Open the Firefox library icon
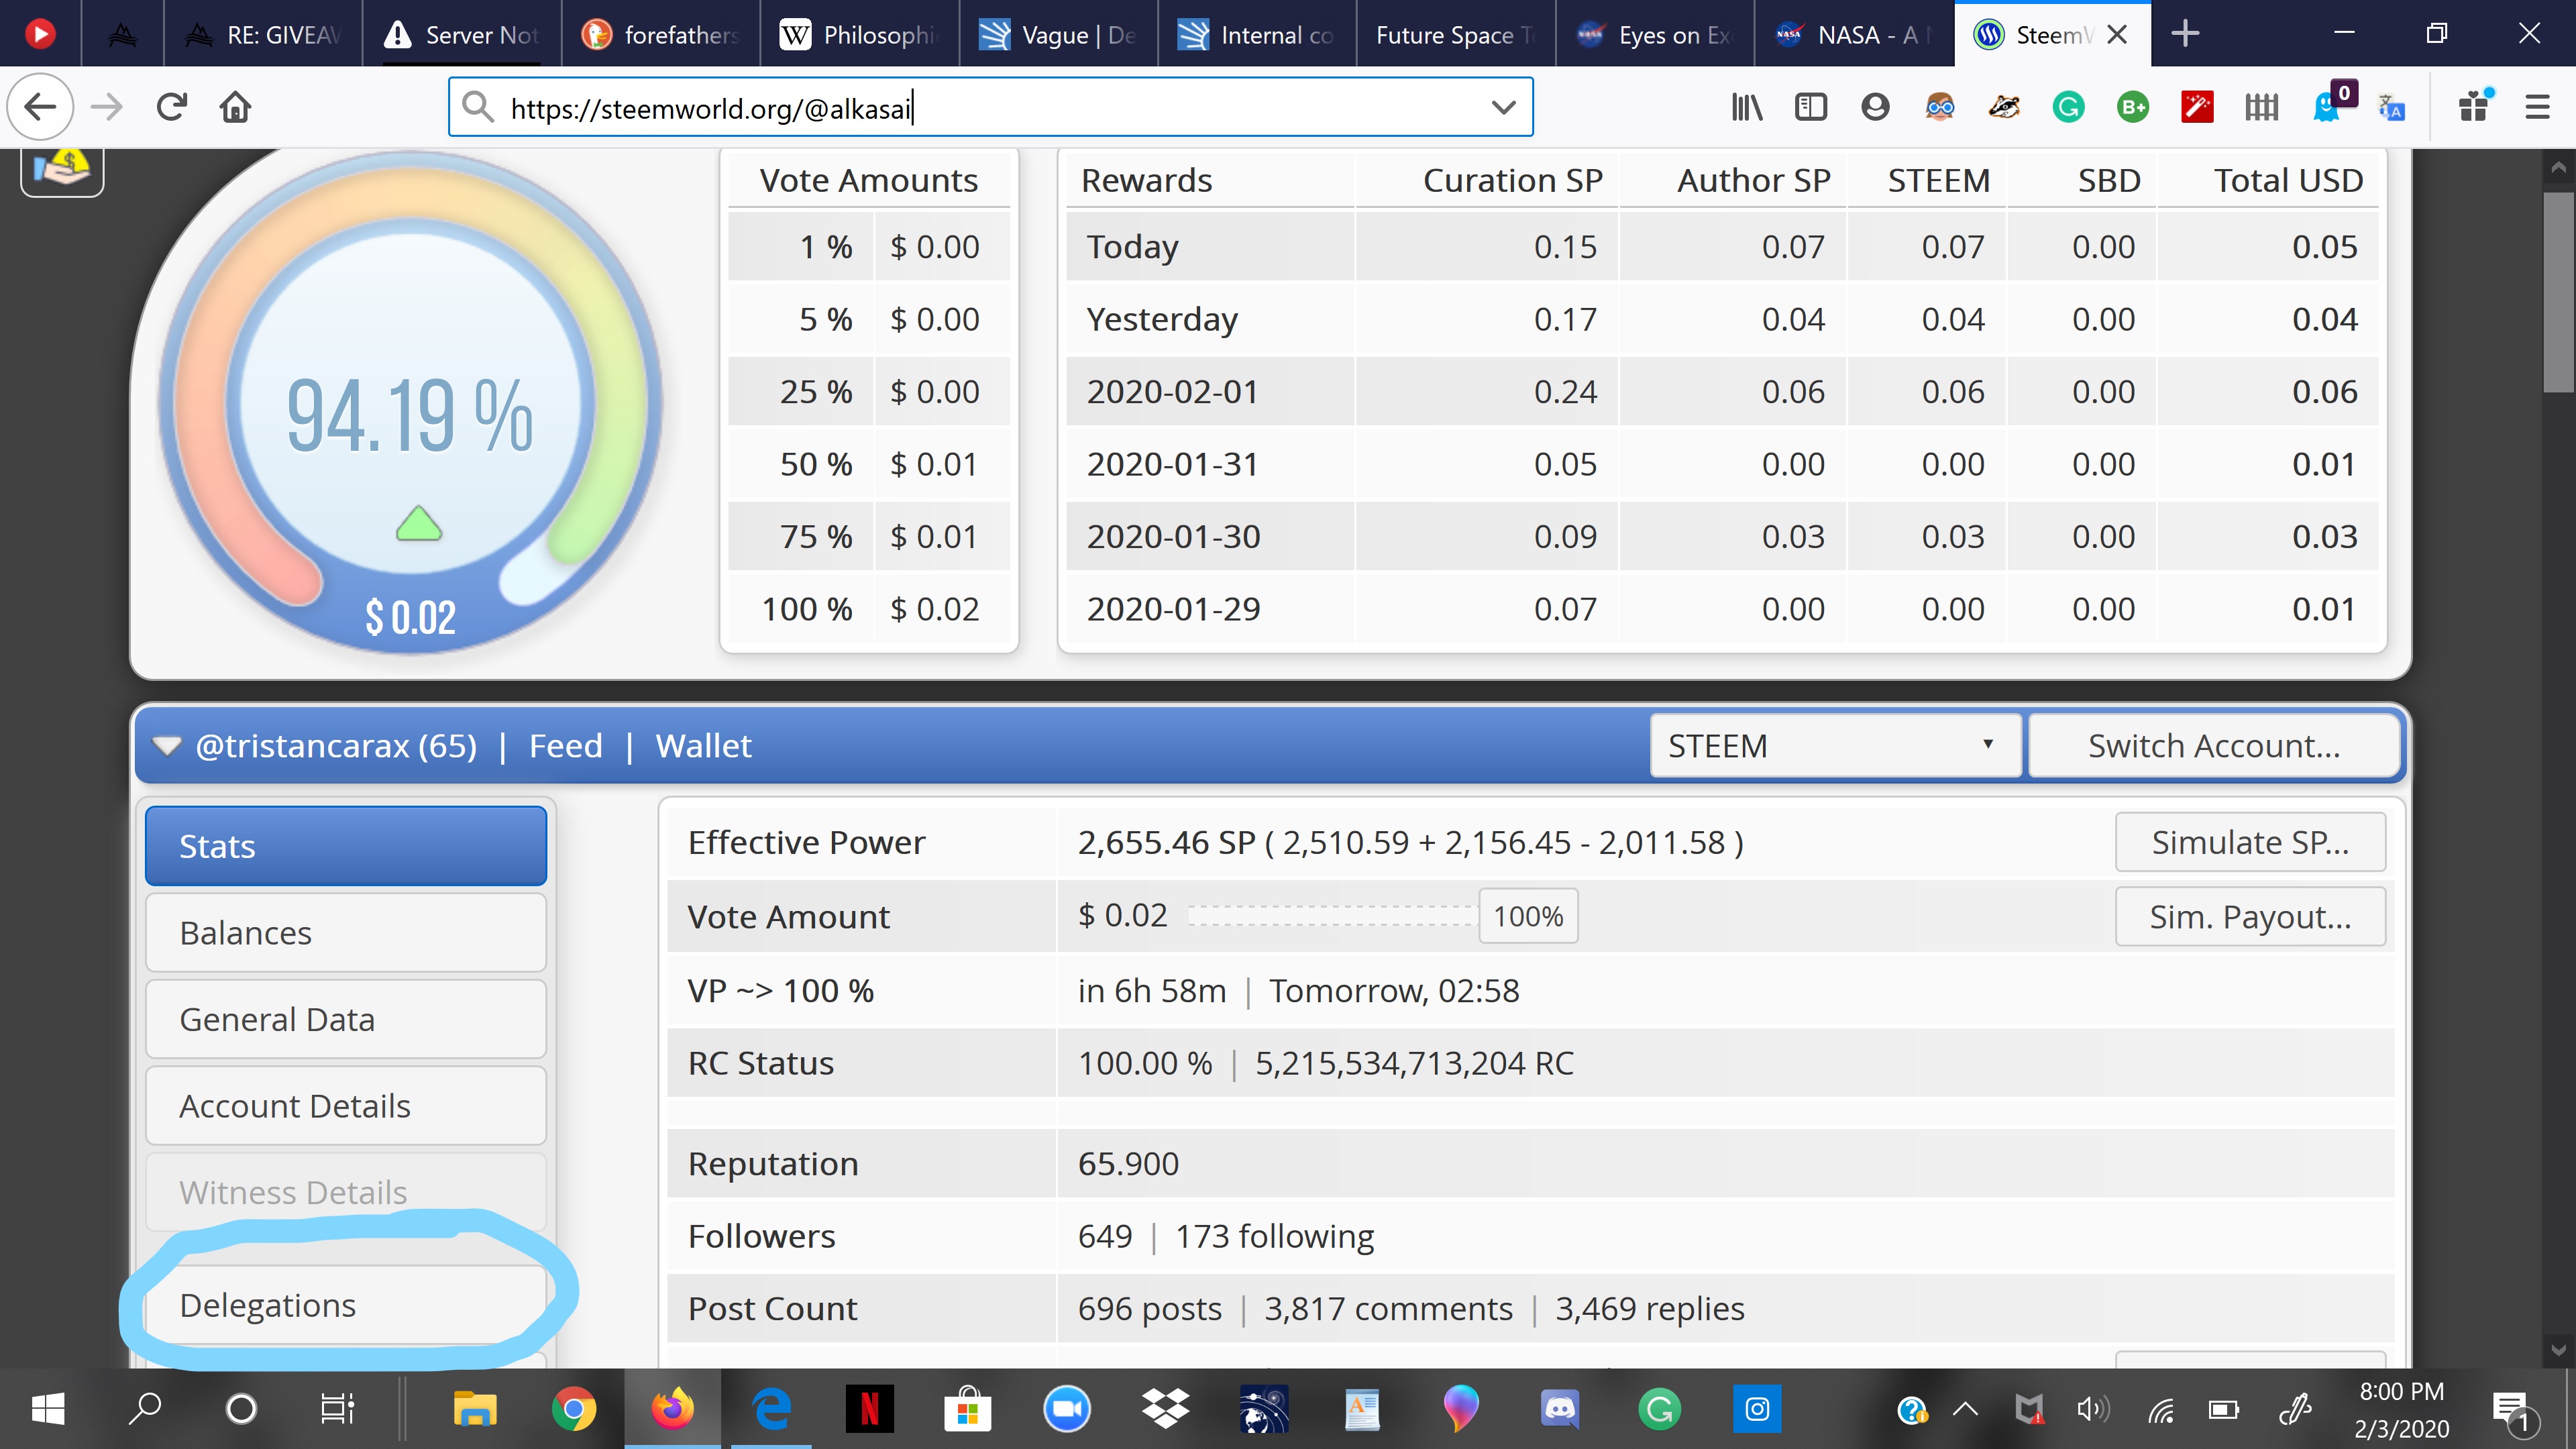The image size is (2576, 1449). coord(1746,107)
